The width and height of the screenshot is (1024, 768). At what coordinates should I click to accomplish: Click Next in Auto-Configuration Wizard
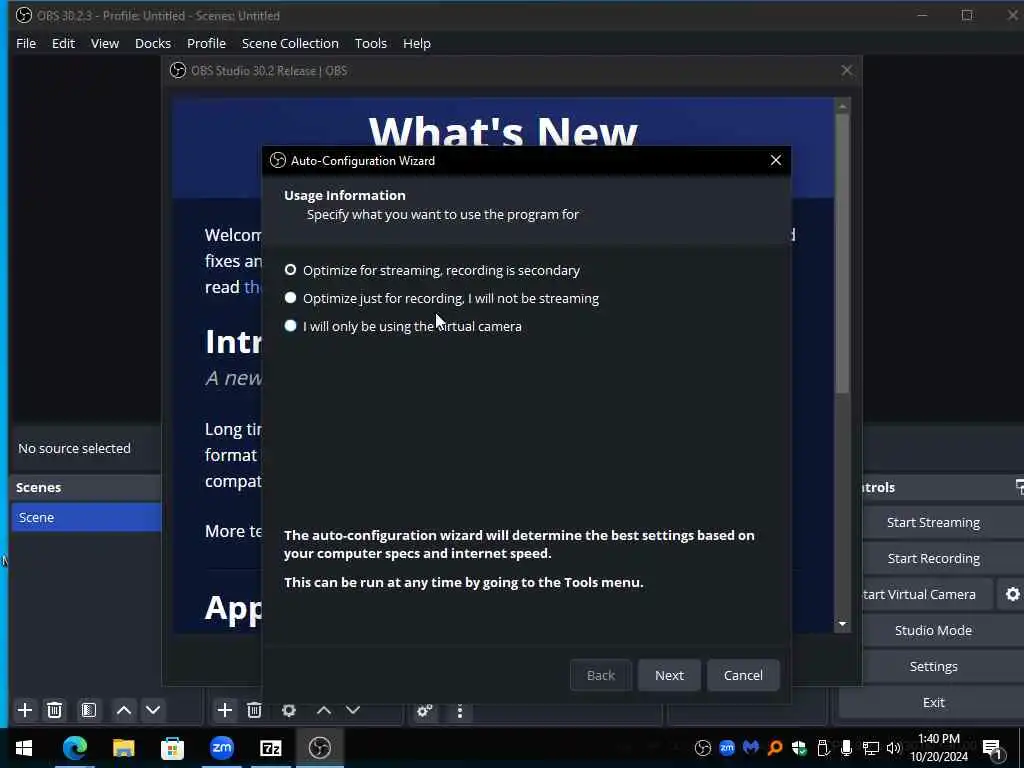pos(669,675)
